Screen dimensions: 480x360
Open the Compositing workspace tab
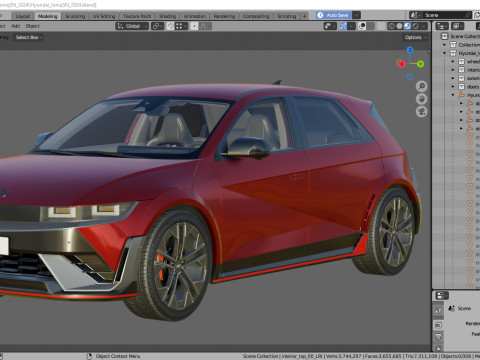pos(256,16)
